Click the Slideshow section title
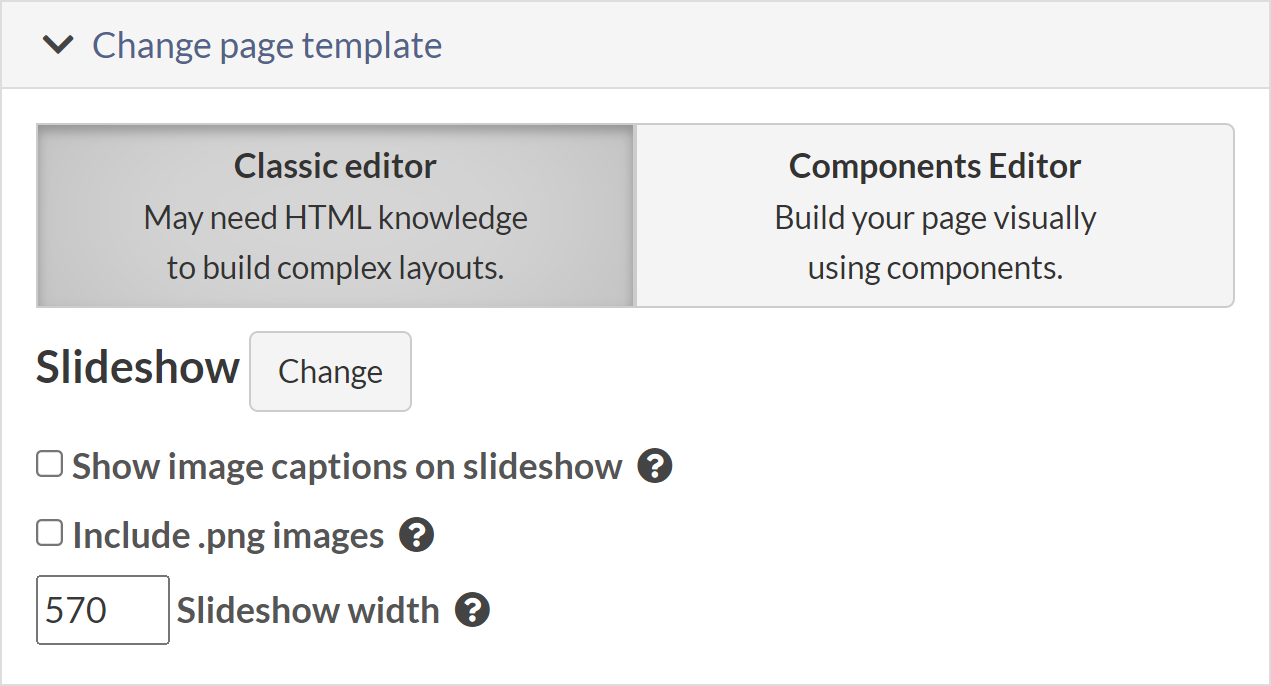Image resolution: width=1271 pixels, height=686 pixels. (137, 368)
